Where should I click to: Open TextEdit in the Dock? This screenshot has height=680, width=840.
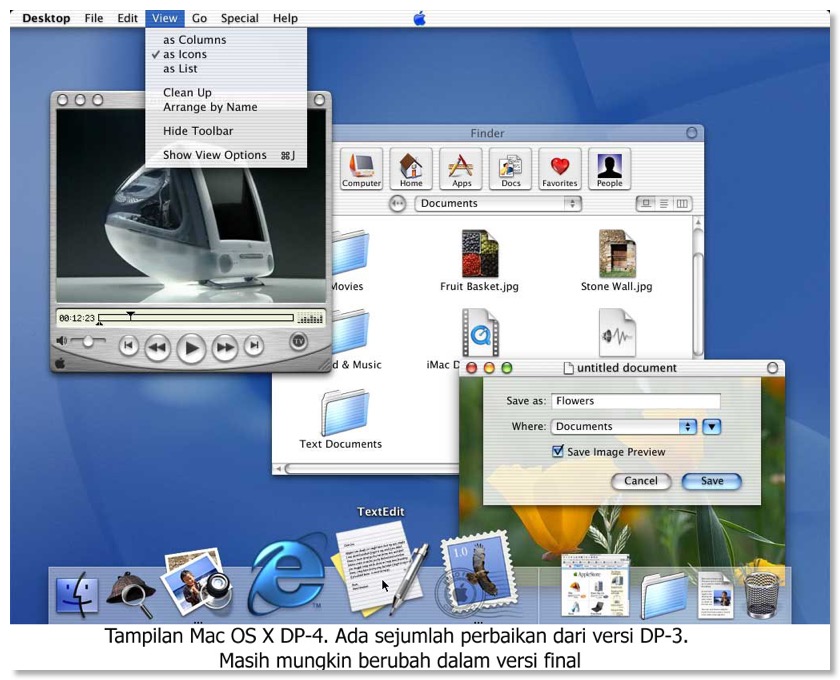(x=380, y=568)
